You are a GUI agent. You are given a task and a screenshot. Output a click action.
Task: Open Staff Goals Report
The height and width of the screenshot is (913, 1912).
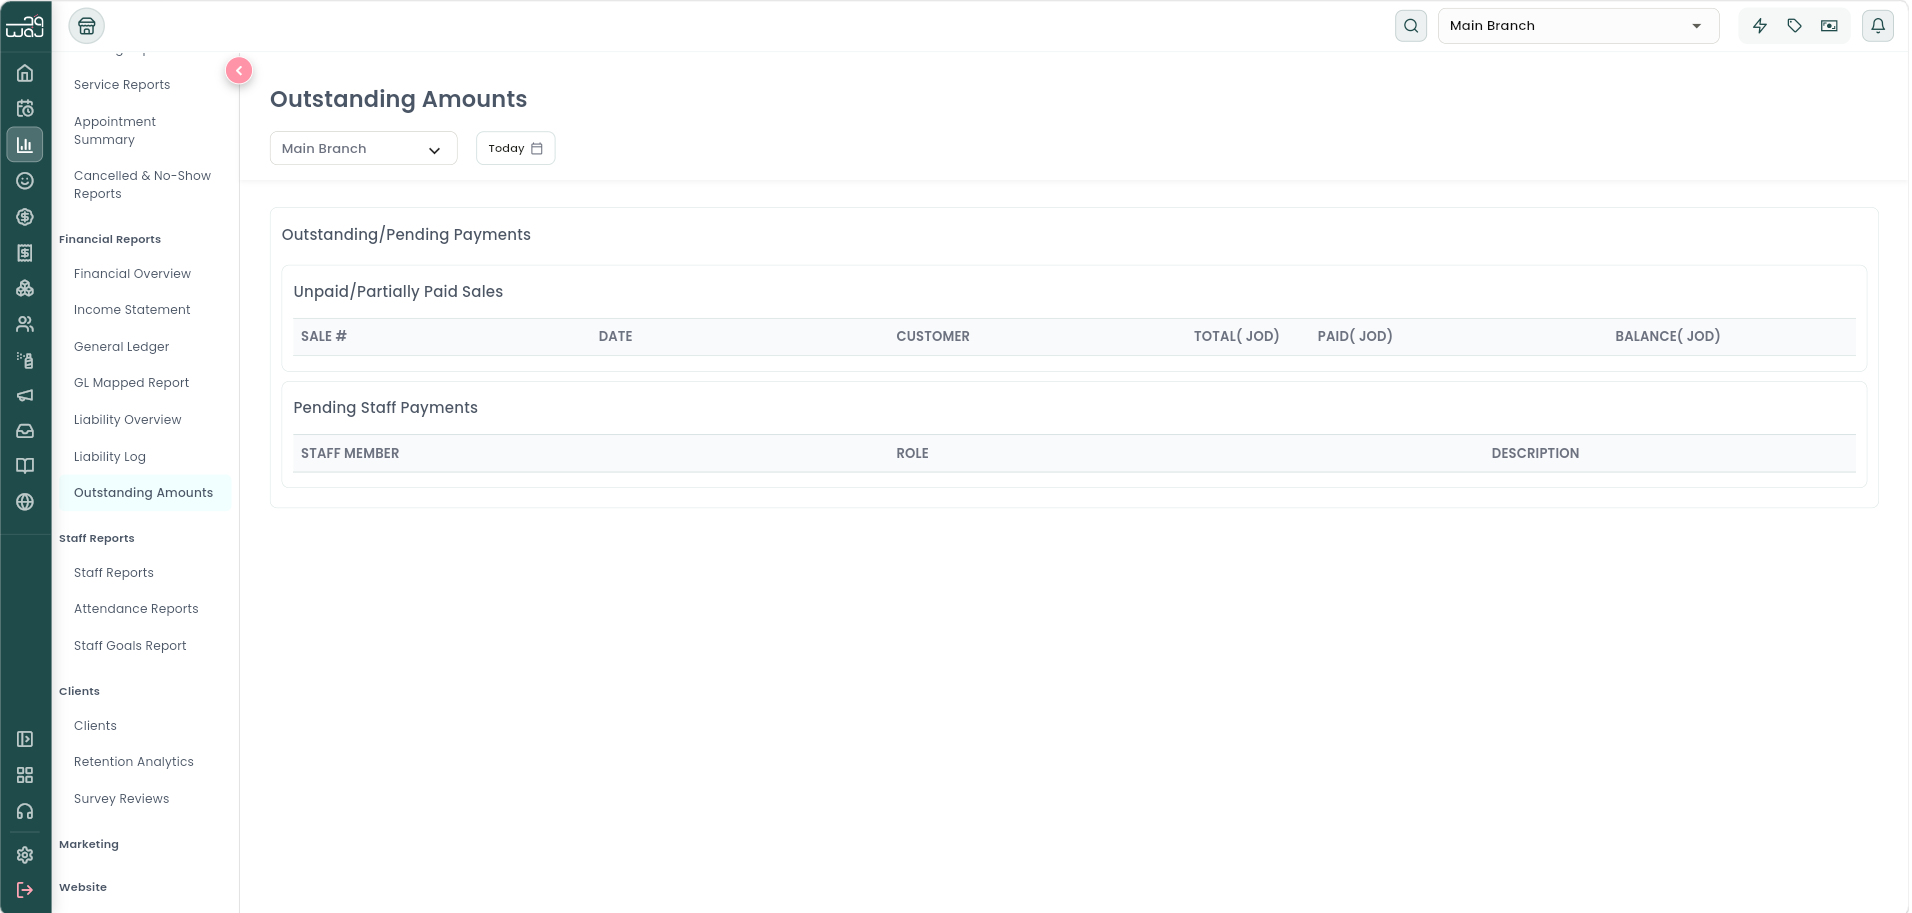(130, 646)
